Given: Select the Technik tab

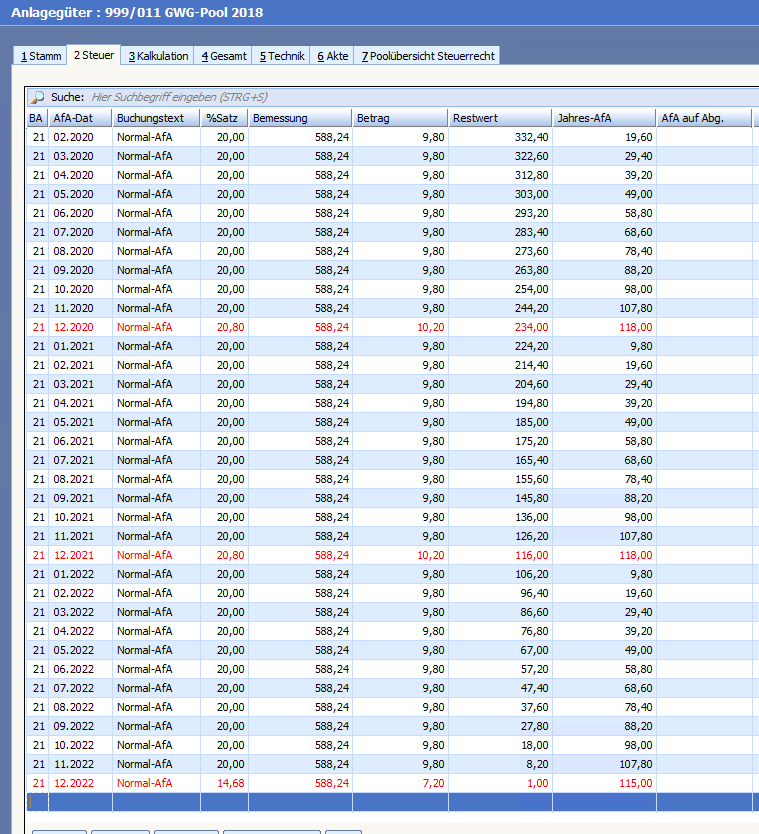Looking at the screenshot, I should pos(282,56).
